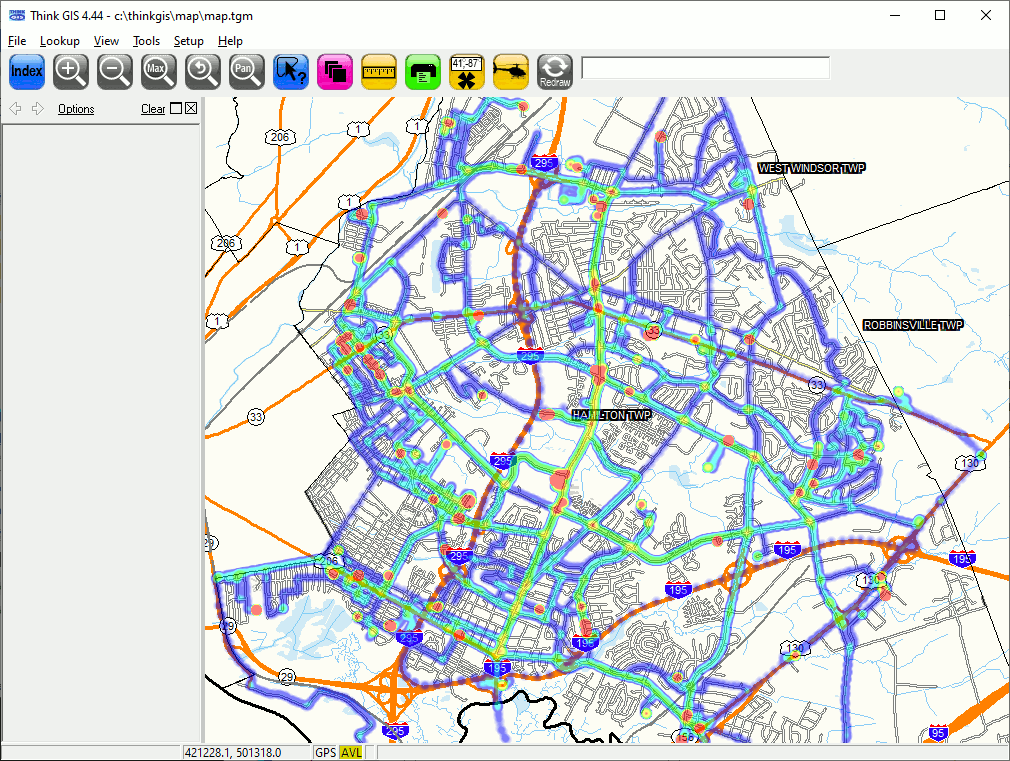Image resolution: width=1010 pixels, height=761 pixels.
Task: Return to previous zoom view
Action: coord(203,71)
